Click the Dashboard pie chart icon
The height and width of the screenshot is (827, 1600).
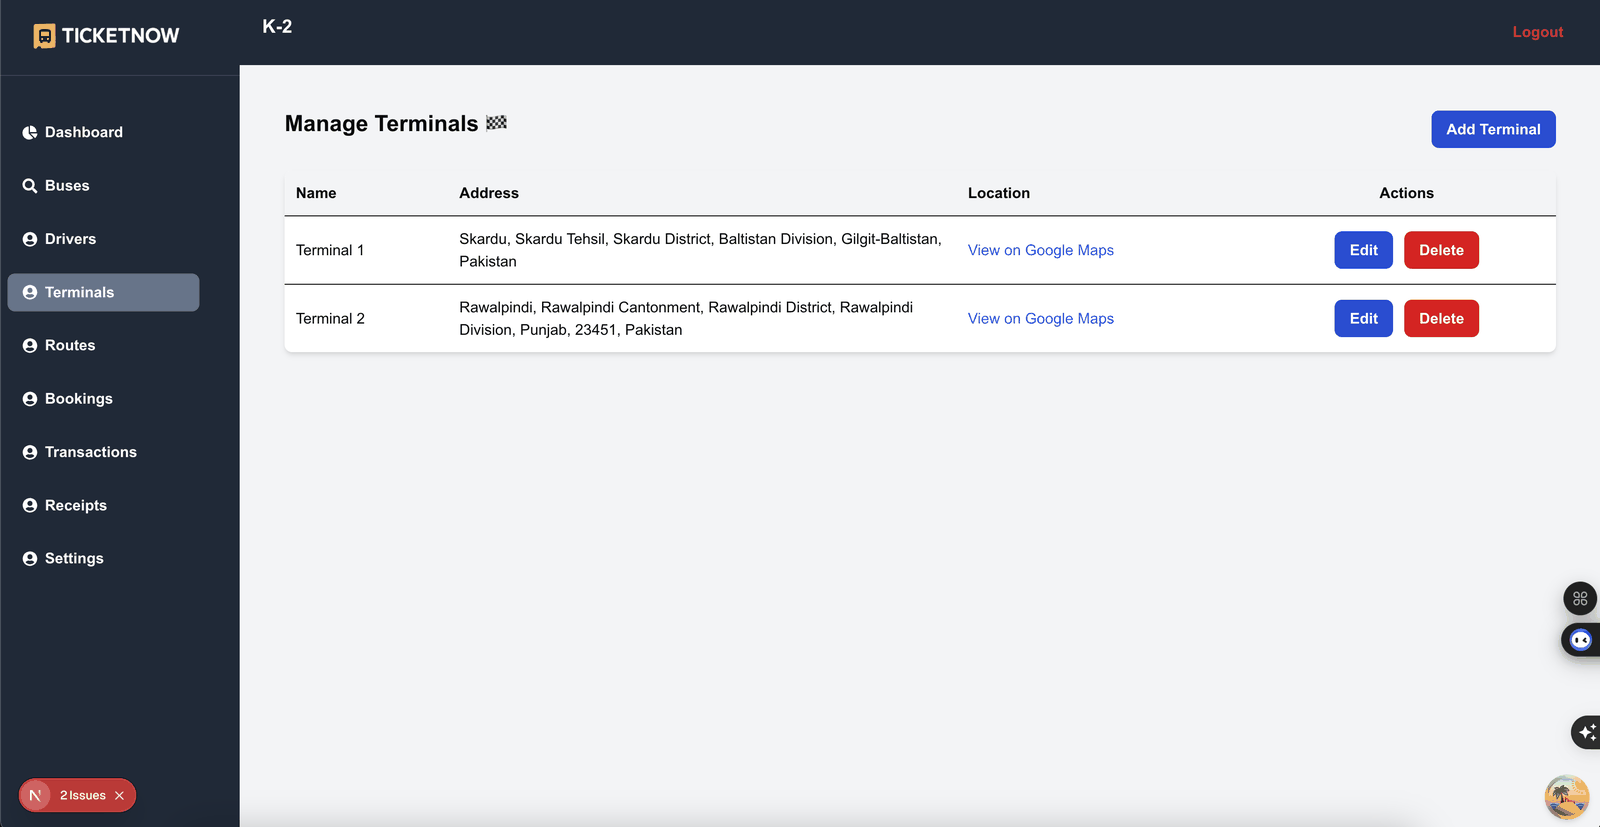pos(30,133)
